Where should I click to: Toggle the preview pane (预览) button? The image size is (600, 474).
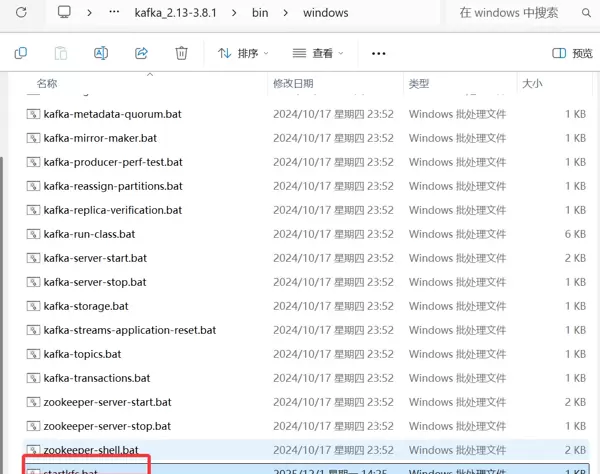[x=572, y=53]
